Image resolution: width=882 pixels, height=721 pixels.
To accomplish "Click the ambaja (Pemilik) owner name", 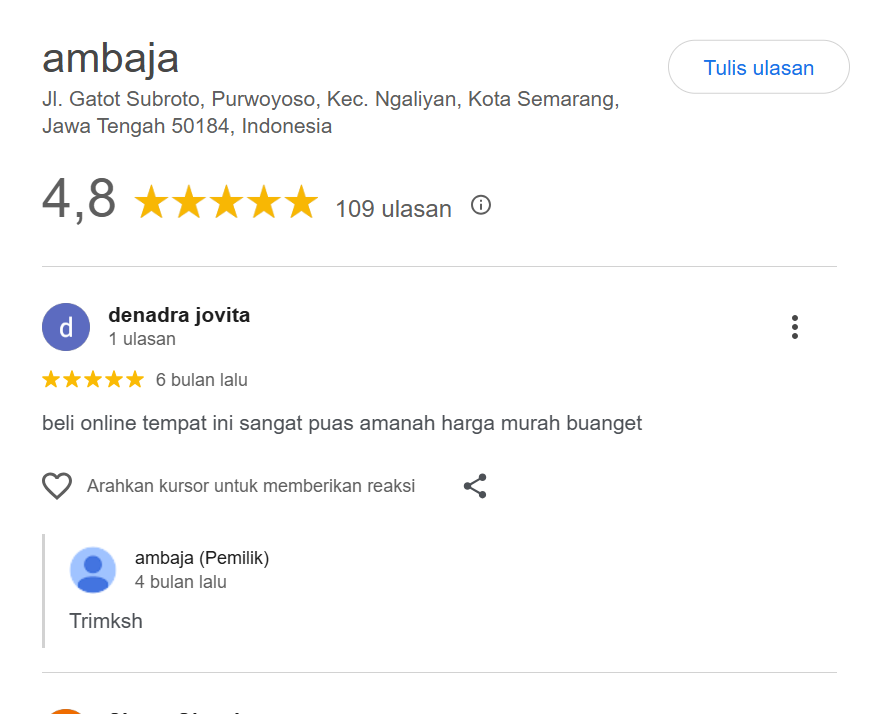I will point(202,558).
